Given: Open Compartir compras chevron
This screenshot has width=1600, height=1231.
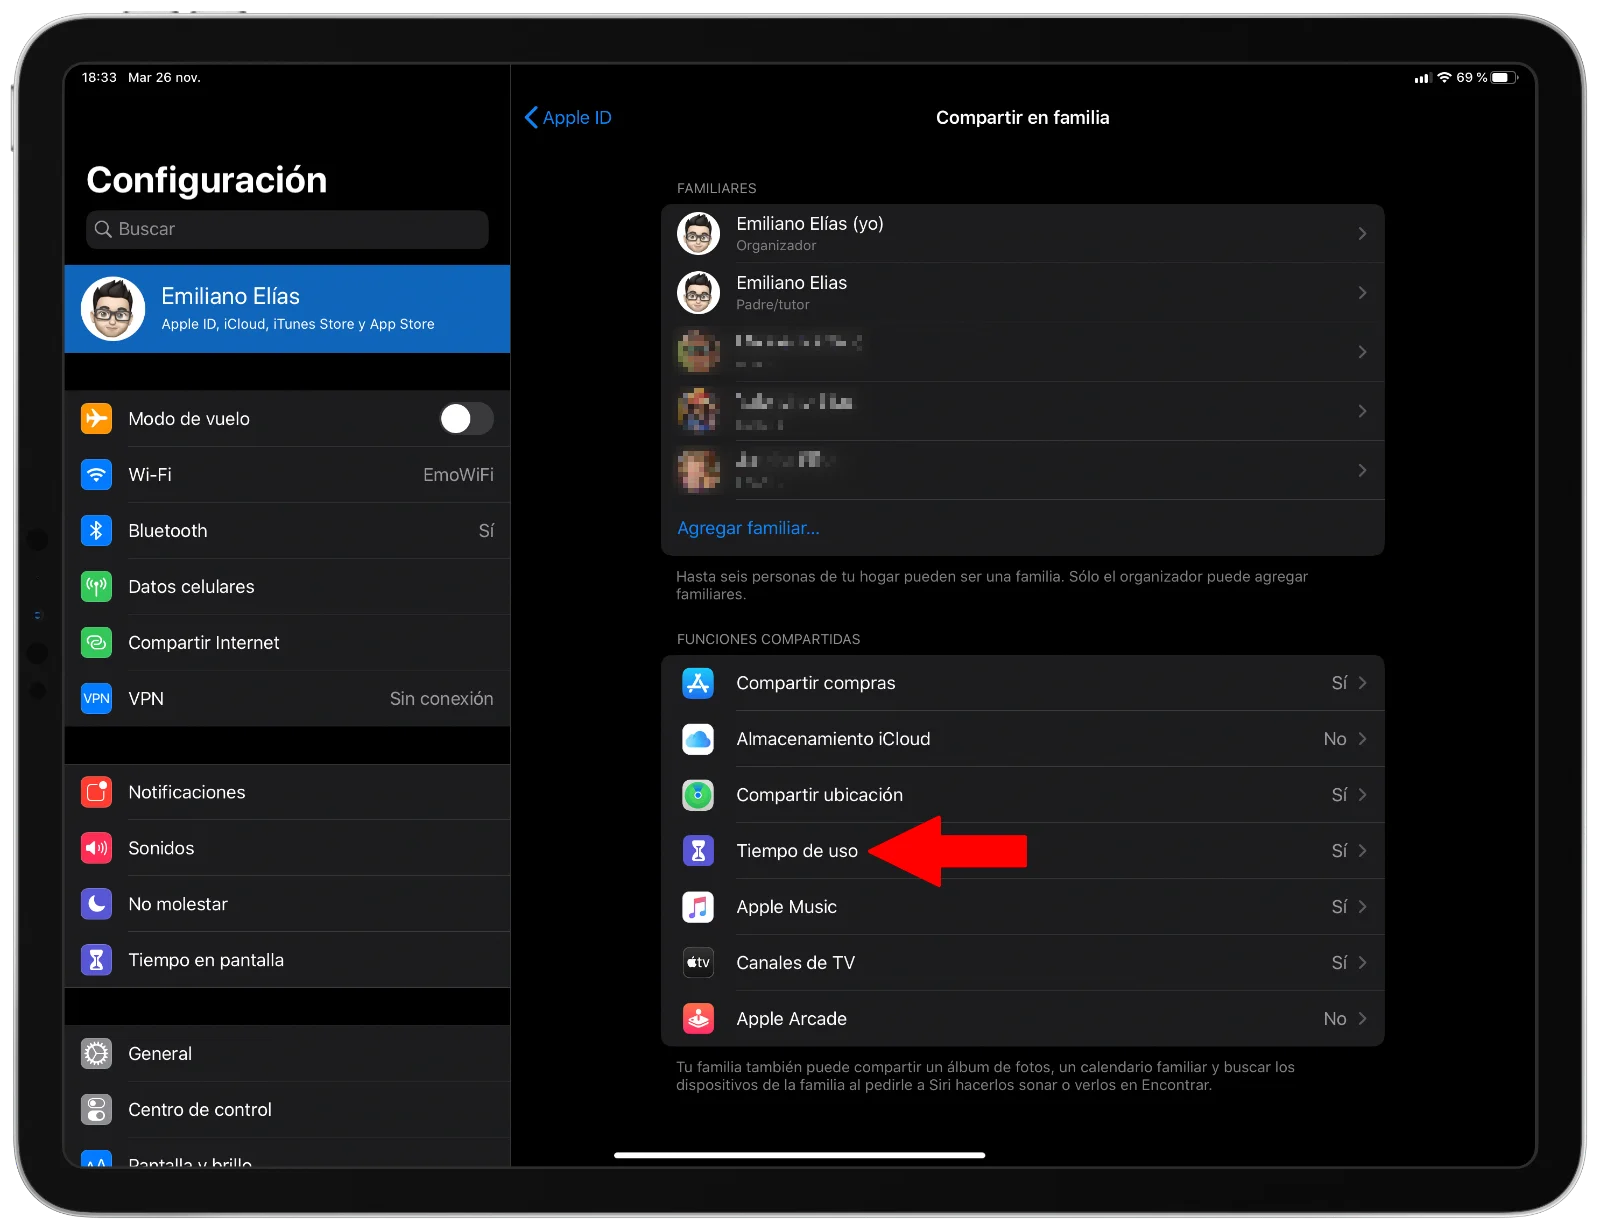Looking at the screenshot, I should pos(1362,683).
